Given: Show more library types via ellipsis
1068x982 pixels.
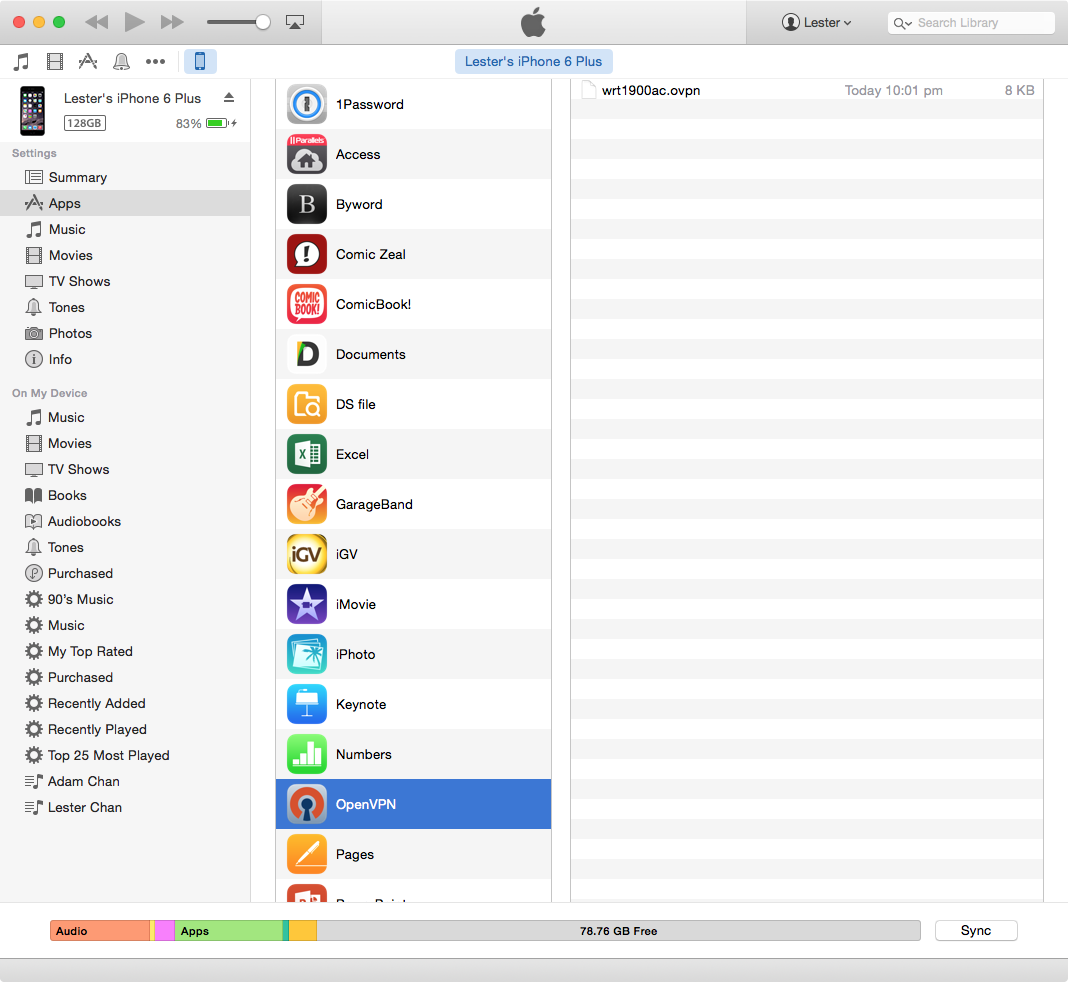Looking at the screenshot, I should coord(155,62).
